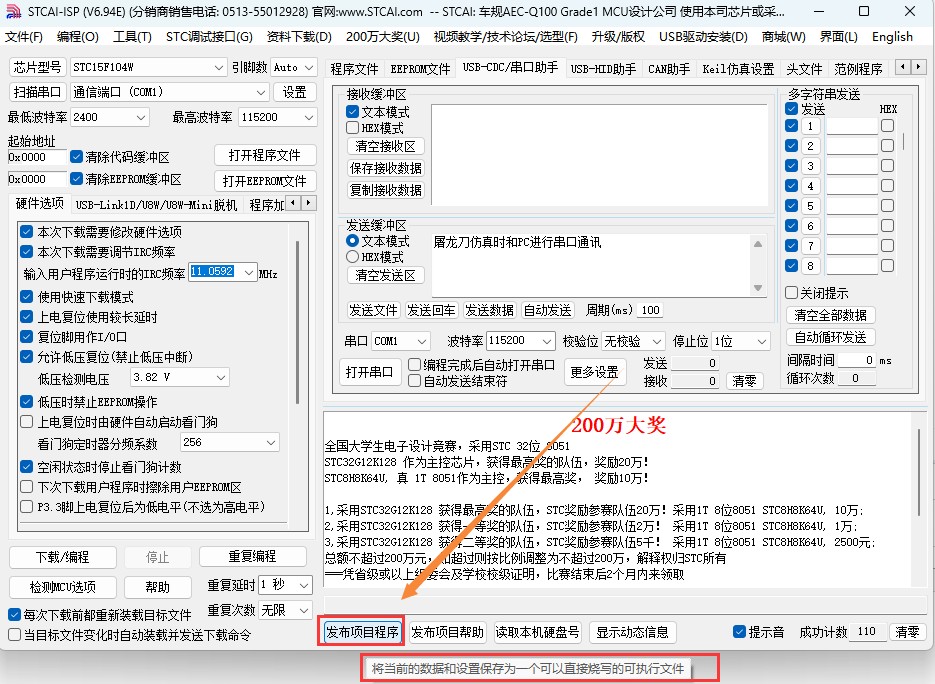Viewport: 935px width, 684px height.
Task: Open the 文件(F) menu
Action: (x=24, y=37)
